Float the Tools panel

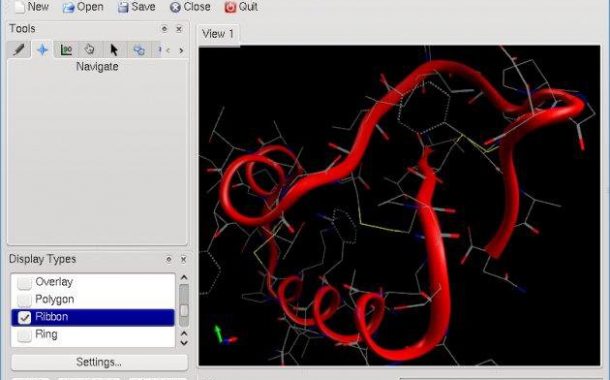coord(164,29)
